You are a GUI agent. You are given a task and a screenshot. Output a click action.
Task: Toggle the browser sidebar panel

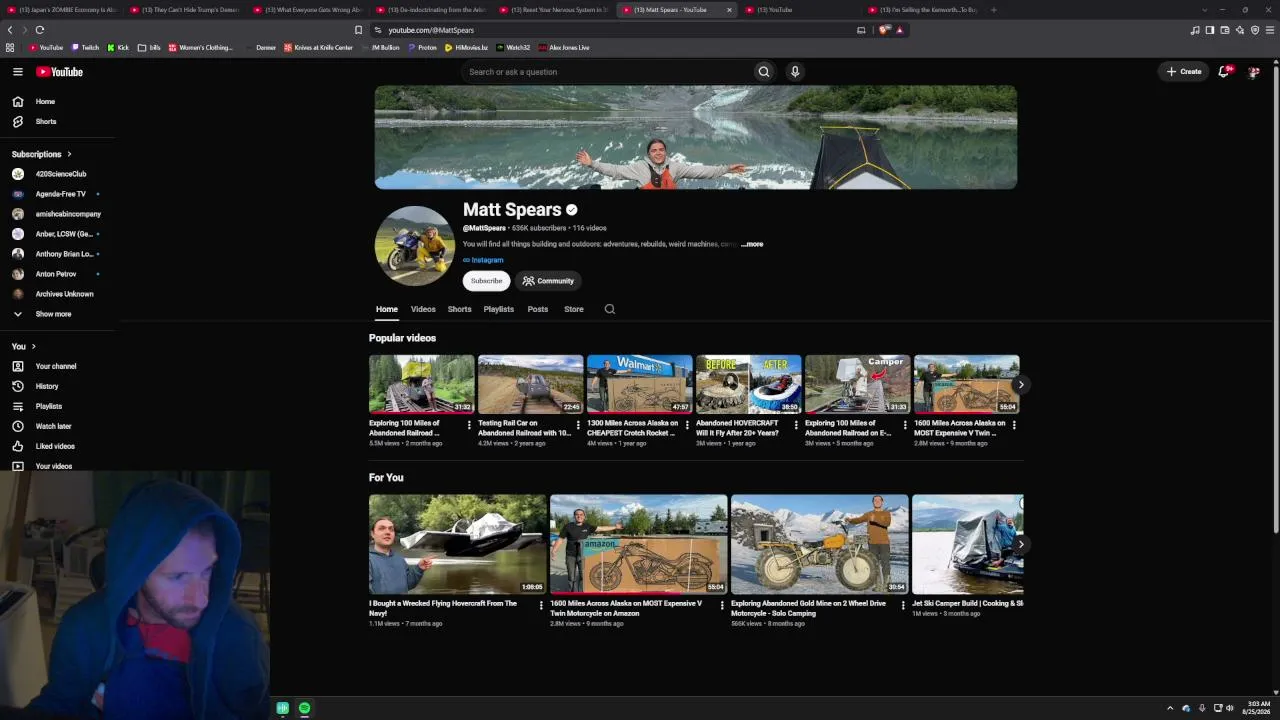1210,30
